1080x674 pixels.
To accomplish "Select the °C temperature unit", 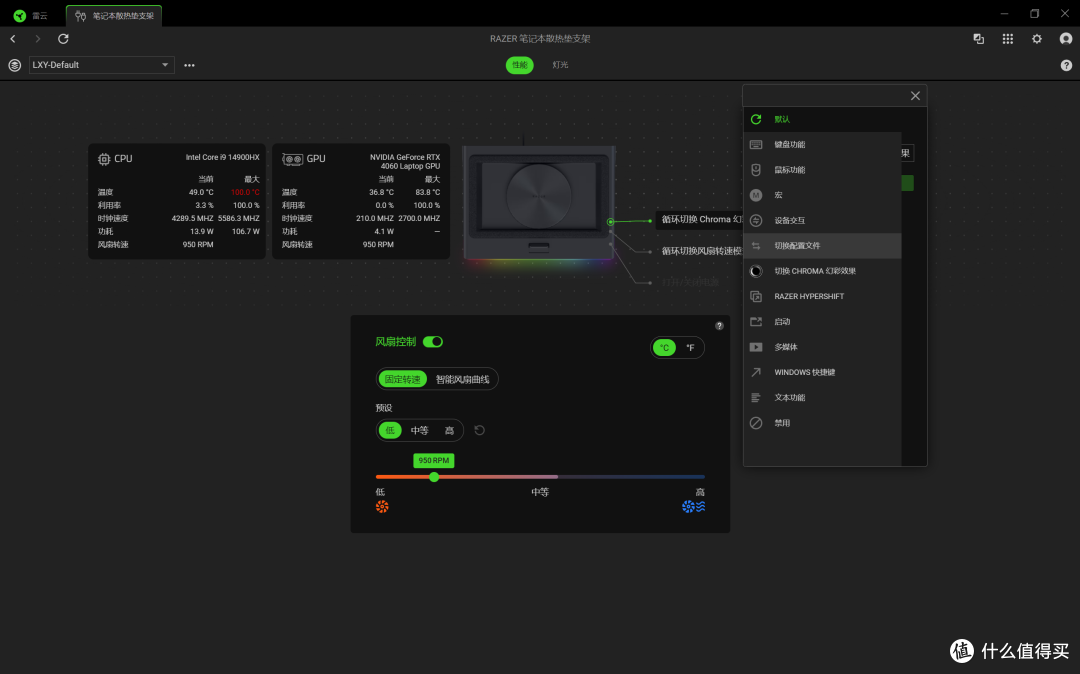I will pos(664,348).
